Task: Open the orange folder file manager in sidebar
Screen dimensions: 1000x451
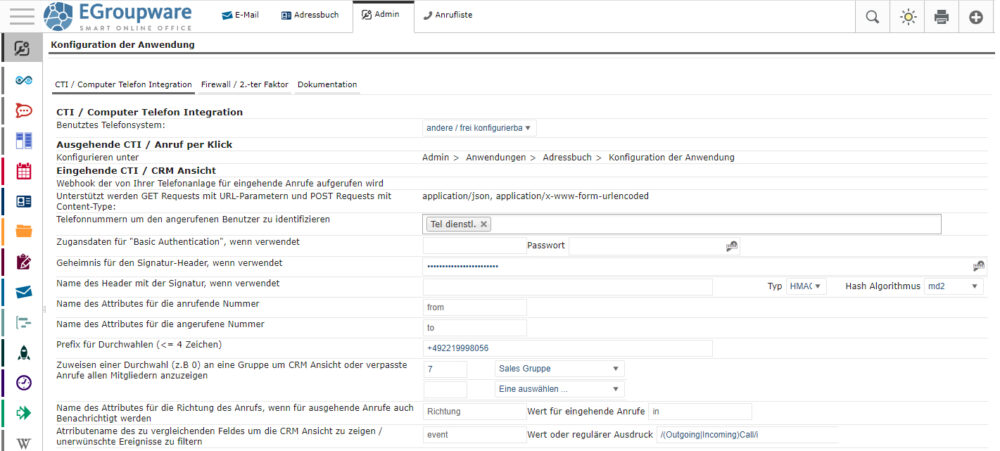Action: [23, 231]
